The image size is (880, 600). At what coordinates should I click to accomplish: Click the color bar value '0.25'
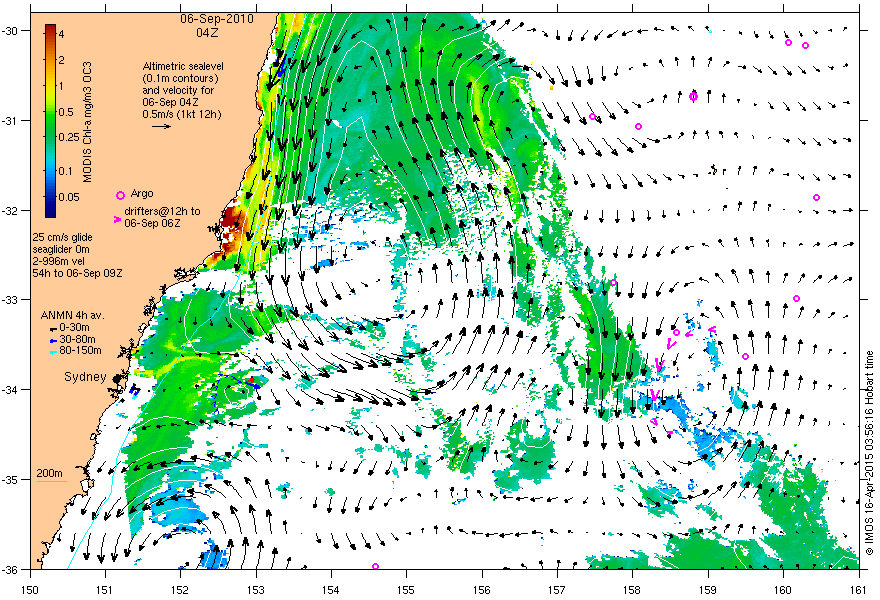click(69, 138)
